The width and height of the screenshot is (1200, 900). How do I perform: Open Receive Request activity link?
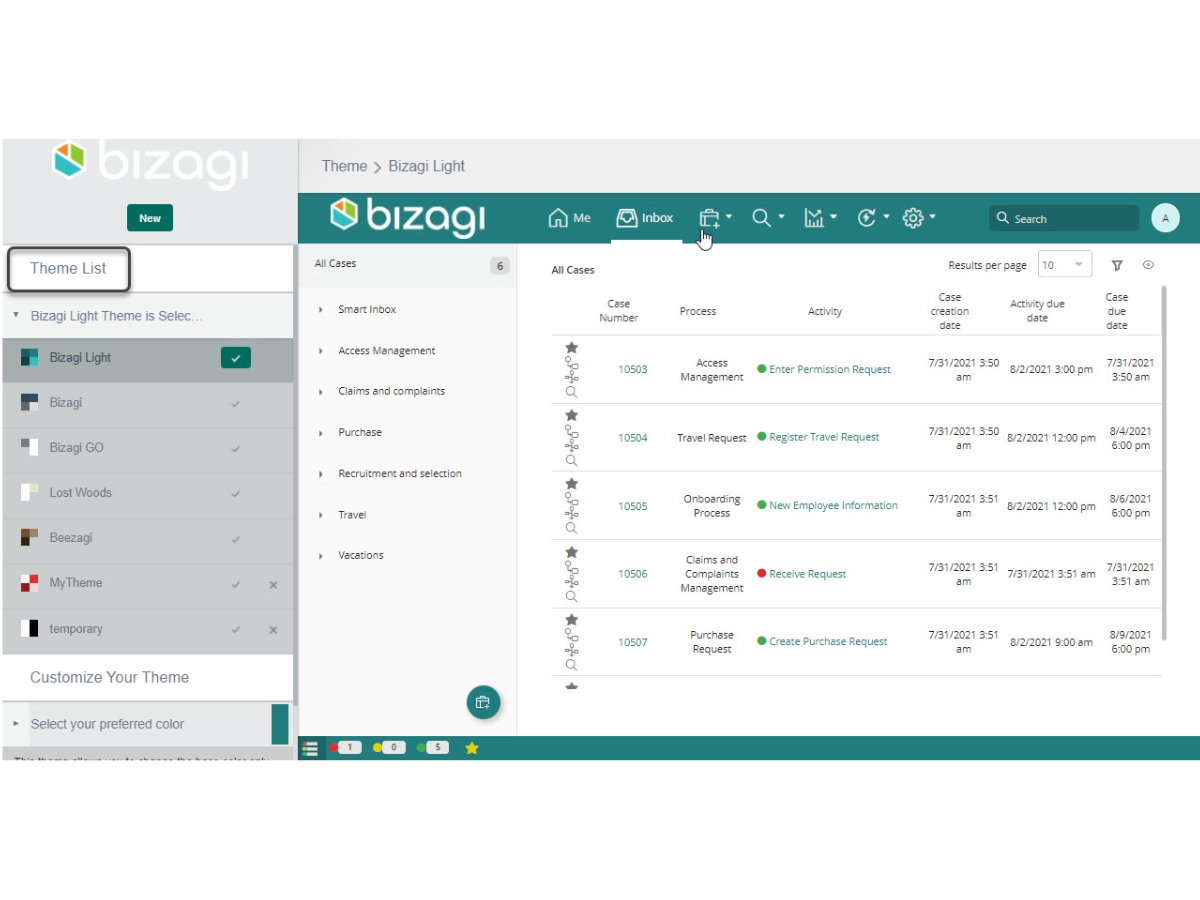tap(807, 574)
